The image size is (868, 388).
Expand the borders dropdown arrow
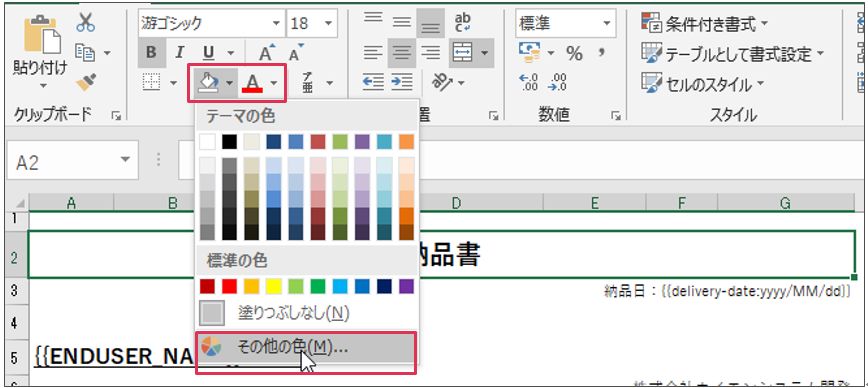(173, 84)
